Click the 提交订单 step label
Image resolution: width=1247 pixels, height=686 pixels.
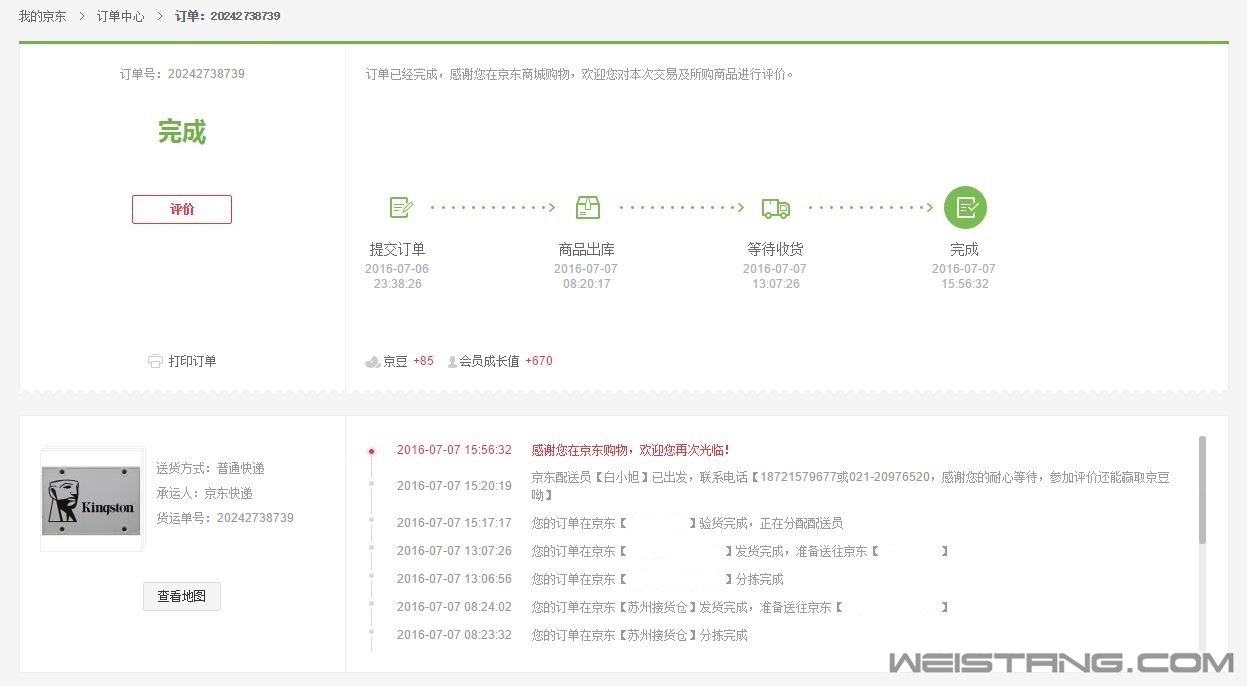tap(397, 249)
